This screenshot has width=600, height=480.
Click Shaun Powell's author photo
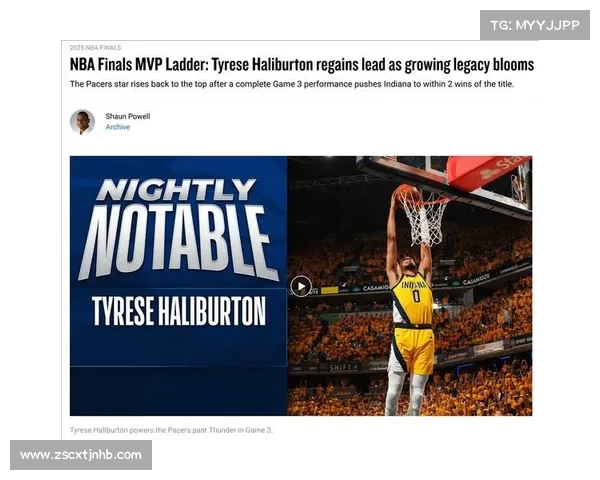click(82, 122)
